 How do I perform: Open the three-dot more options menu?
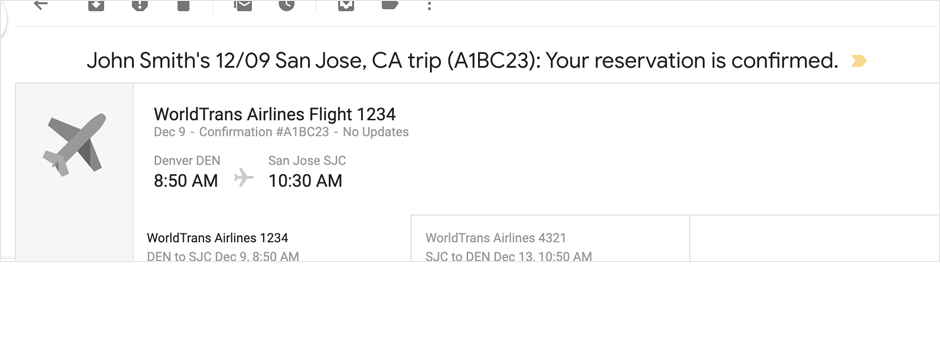(x=429, y=5)
